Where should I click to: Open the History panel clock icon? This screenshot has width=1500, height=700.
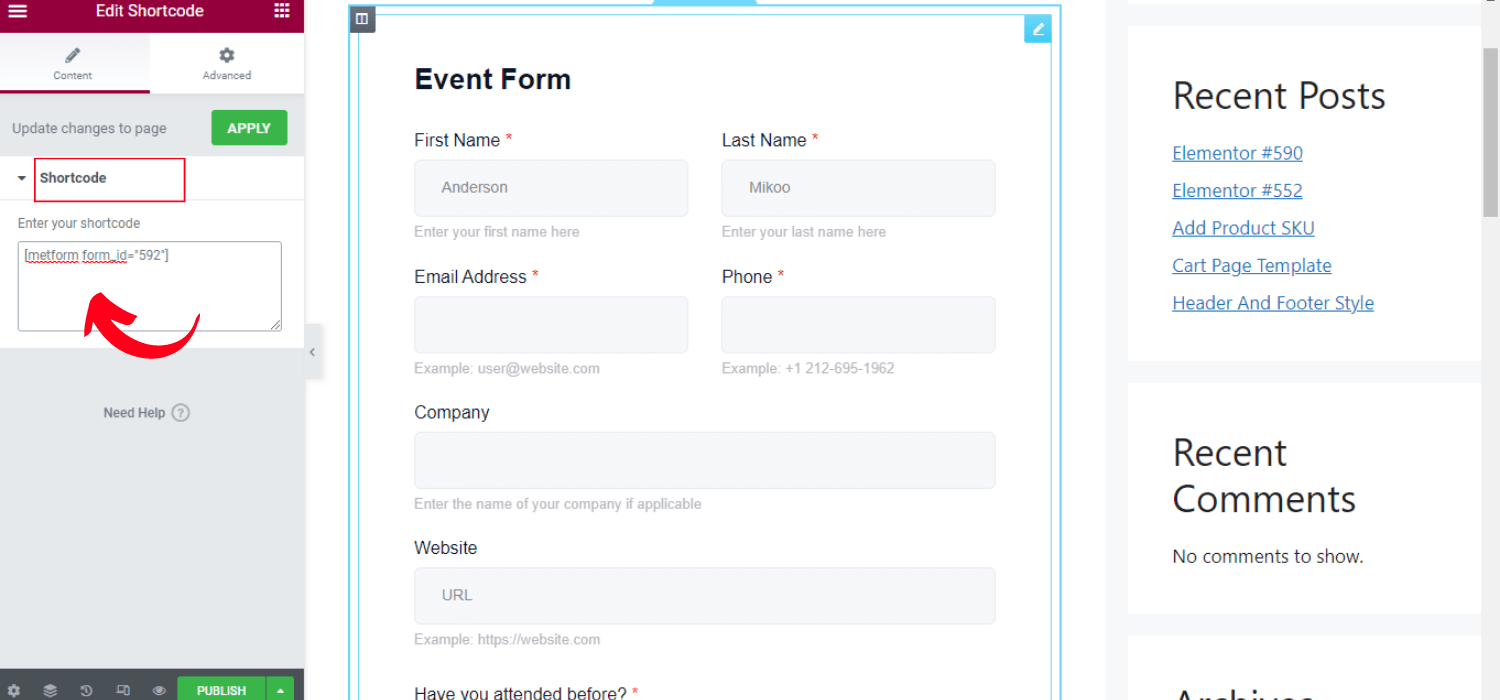tap(86, 689)
